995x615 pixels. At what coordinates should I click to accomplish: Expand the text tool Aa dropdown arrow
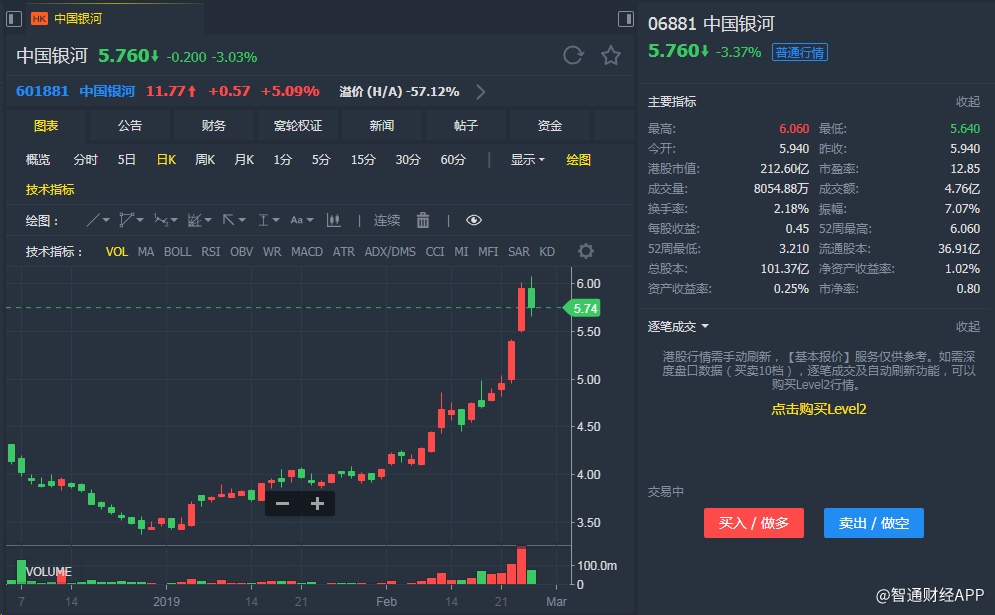(310, 220)
